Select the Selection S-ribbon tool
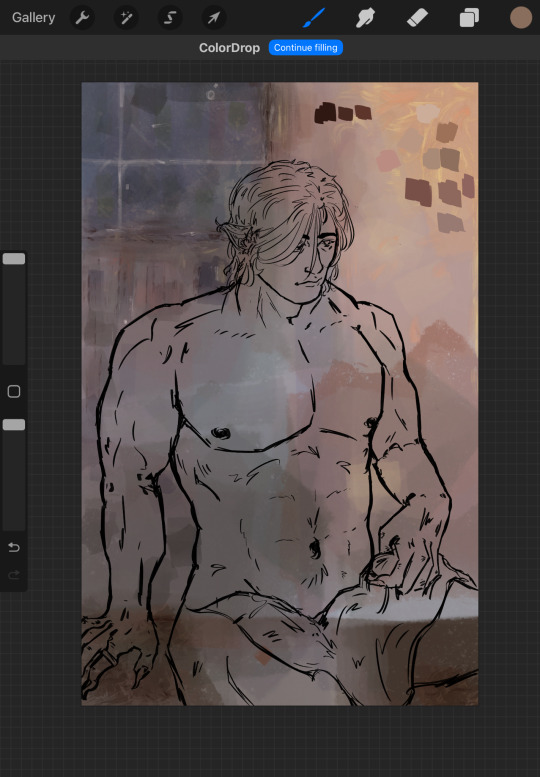The image size is (540, 777). click(x=169, y=18)
